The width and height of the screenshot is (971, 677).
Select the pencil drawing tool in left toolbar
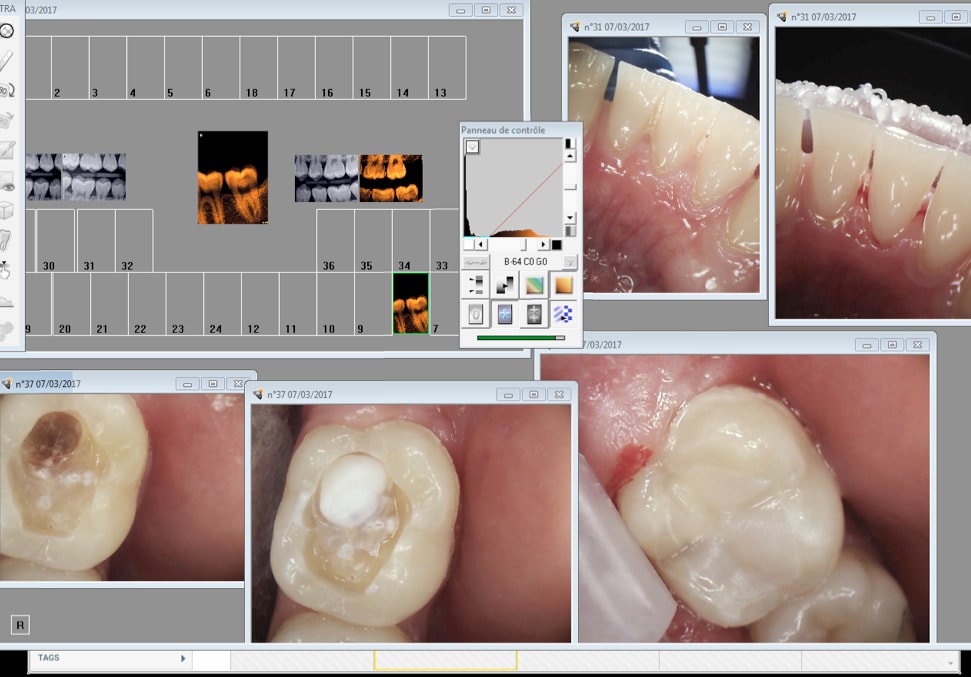tap(7, 60)
